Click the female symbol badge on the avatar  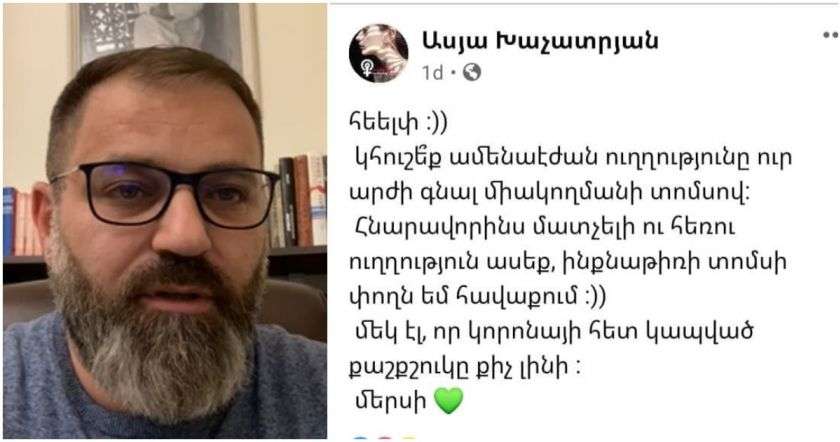[368, 68]
